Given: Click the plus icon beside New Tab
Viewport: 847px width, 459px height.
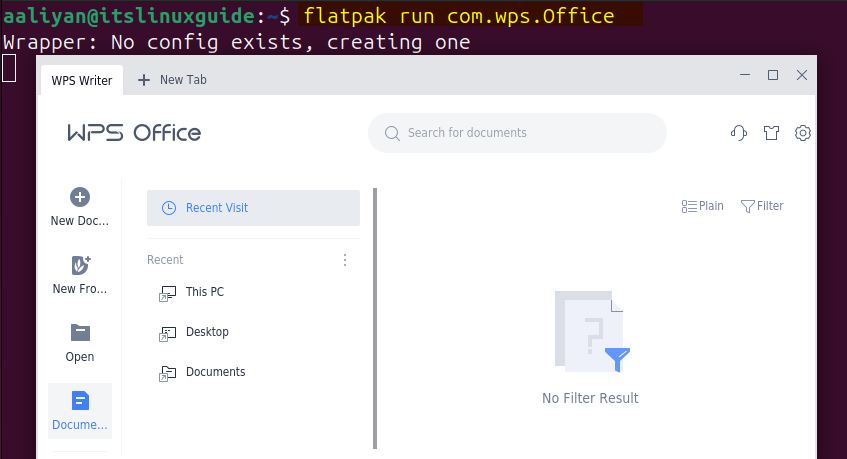Looking at the screenshot, I should click(144, 80).
